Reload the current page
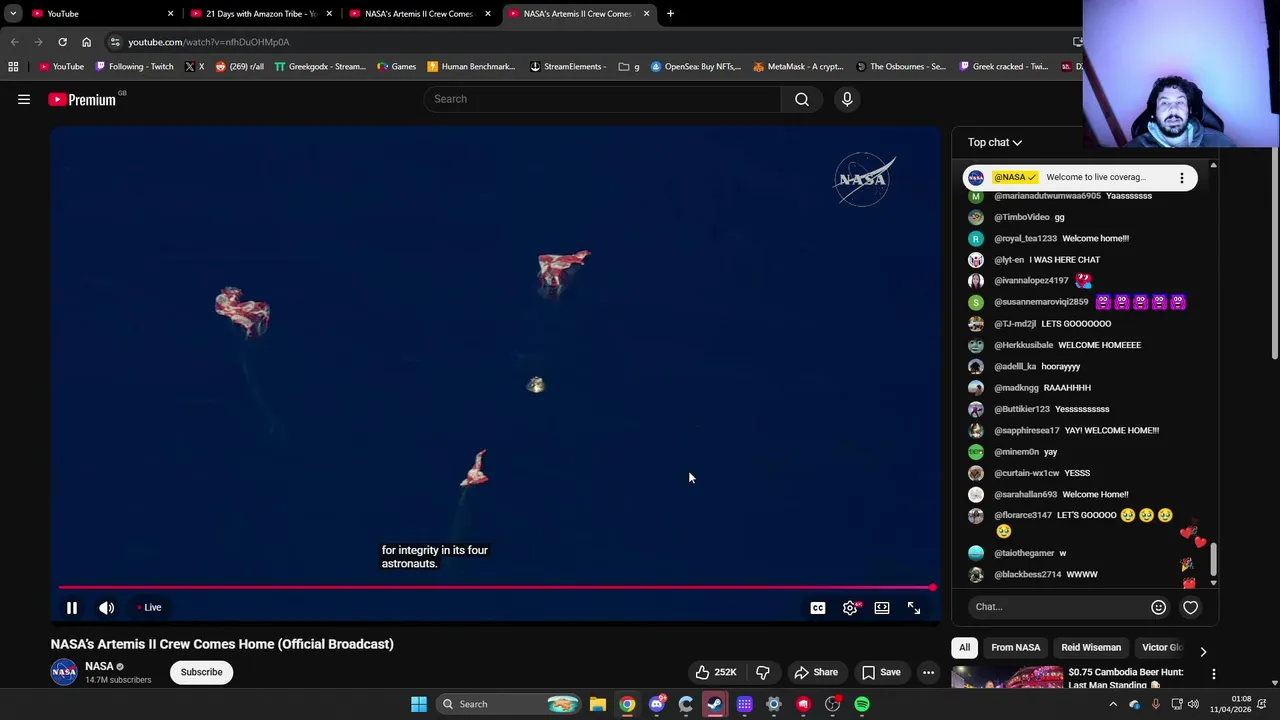 (62, 42)
